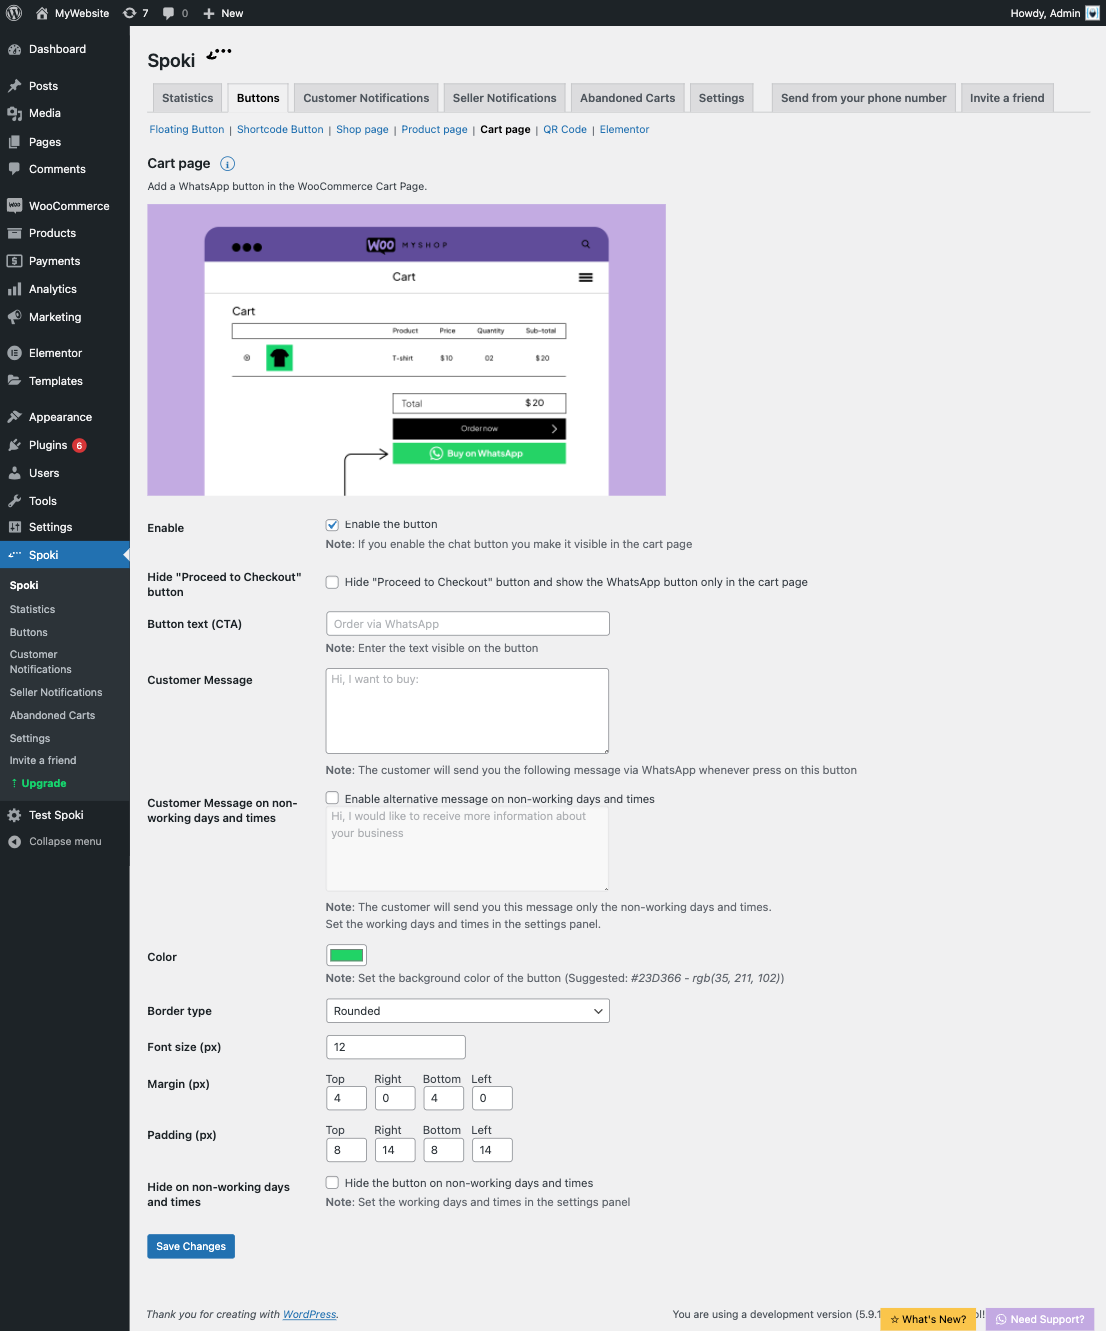Open WooCommerce sidebar icon
The width and height of the screenshot is (1106, 1331).
pyautogui.click(x=14, y=205)
